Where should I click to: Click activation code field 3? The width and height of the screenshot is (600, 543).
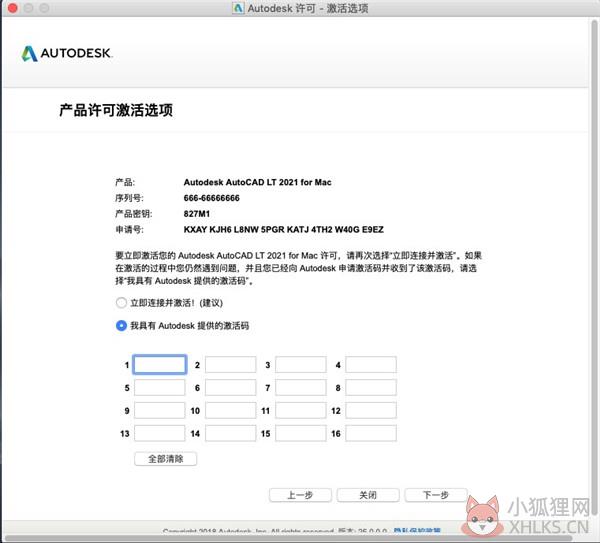pyautogui.click(x=301, y=365)
